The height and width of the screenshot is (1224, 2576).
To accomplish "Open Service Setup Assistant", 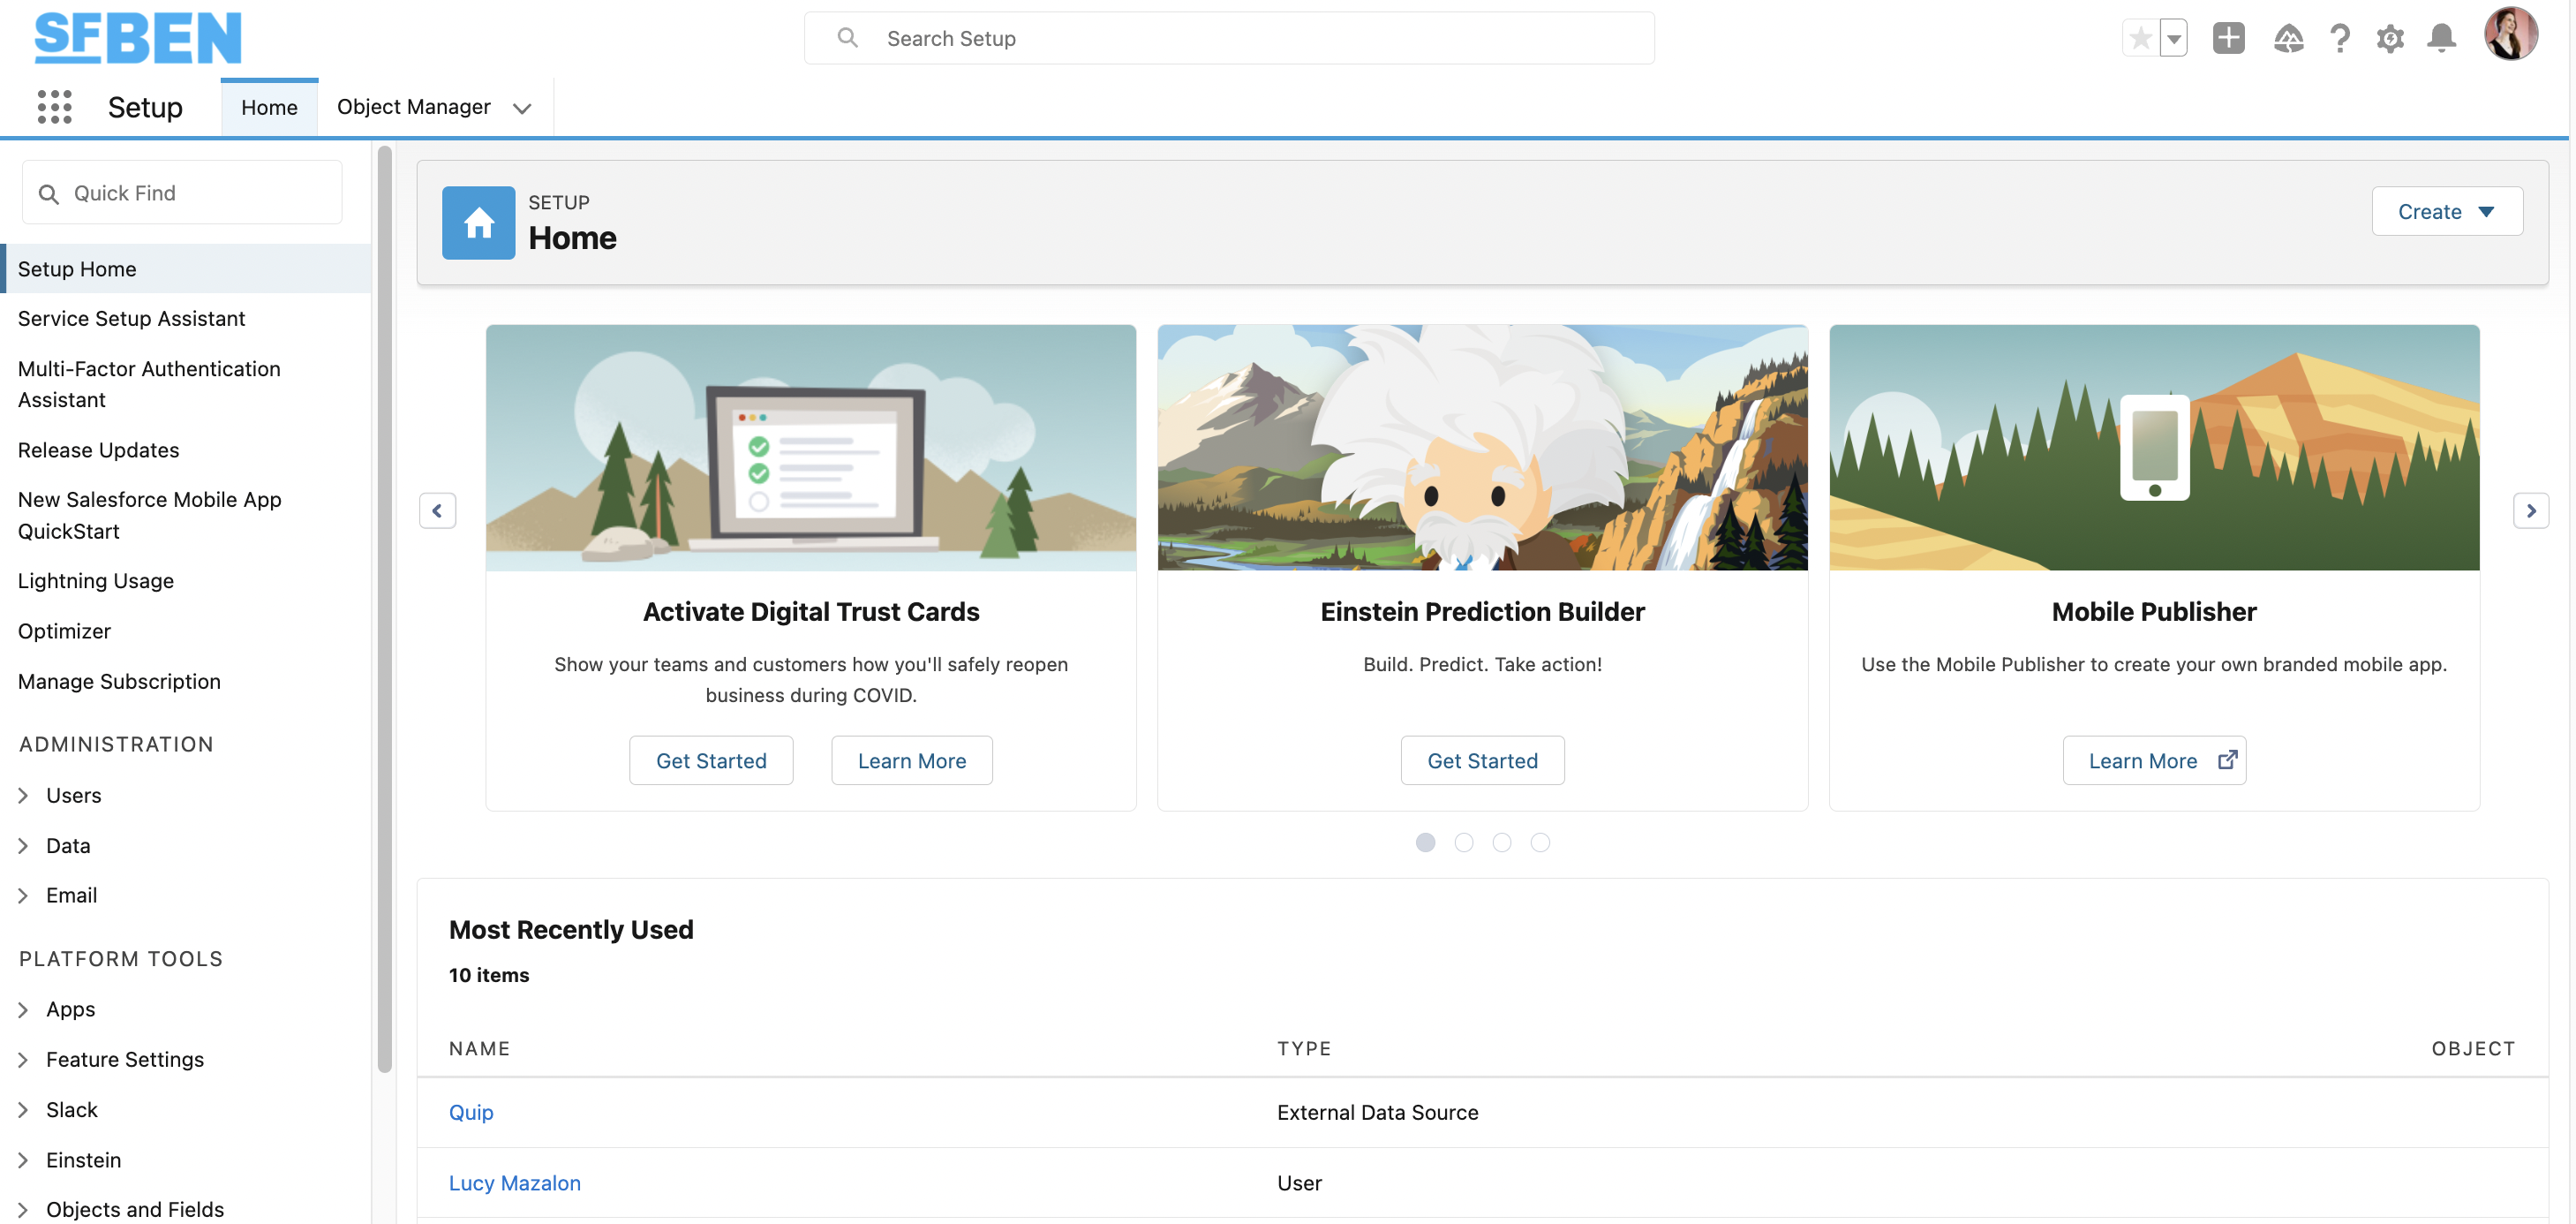I will point(131,318).
